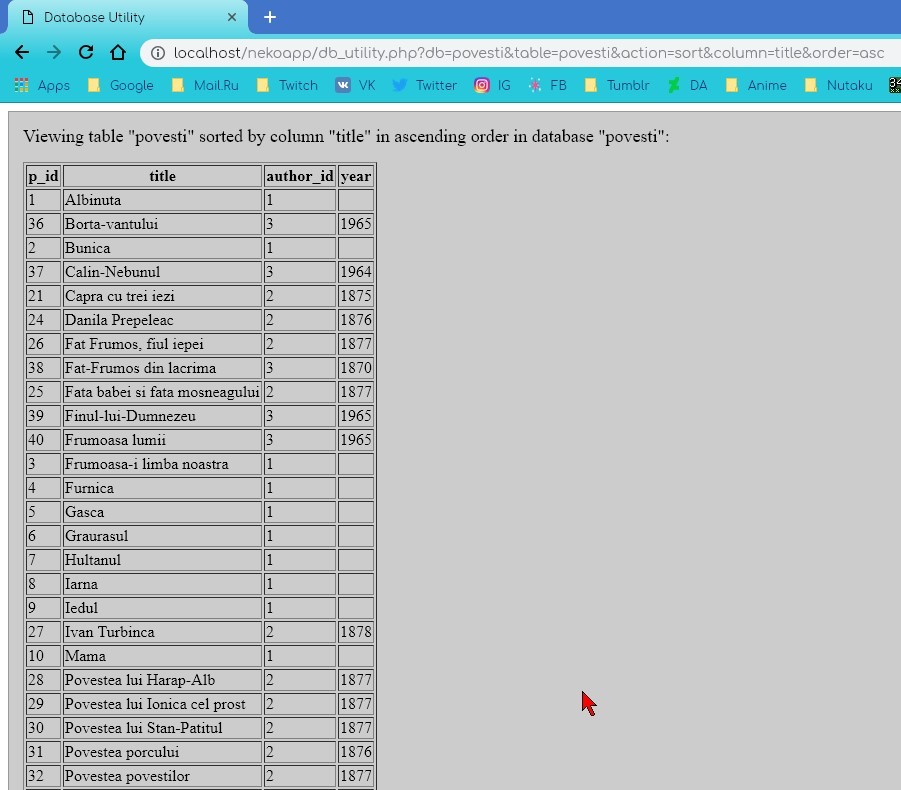Image resolution: width=901 pixels, height=790 pixels.
Task: Go back using the browser back arrow
Action: [22, 52]
